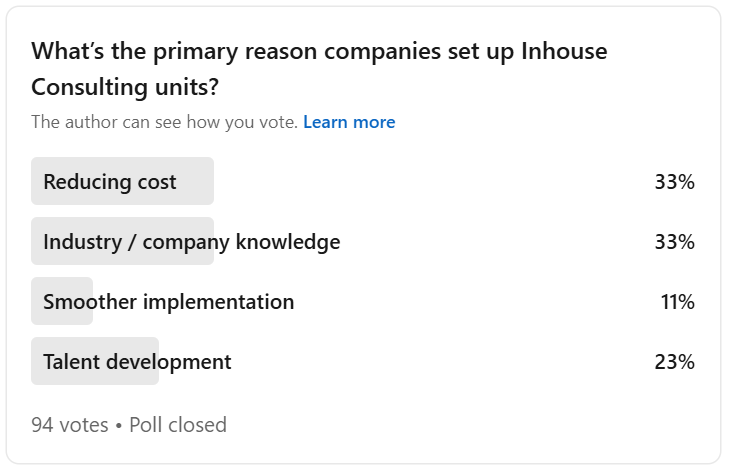
Task: Select "Industry / company knowledge" option text
Action: click(192, 242)
